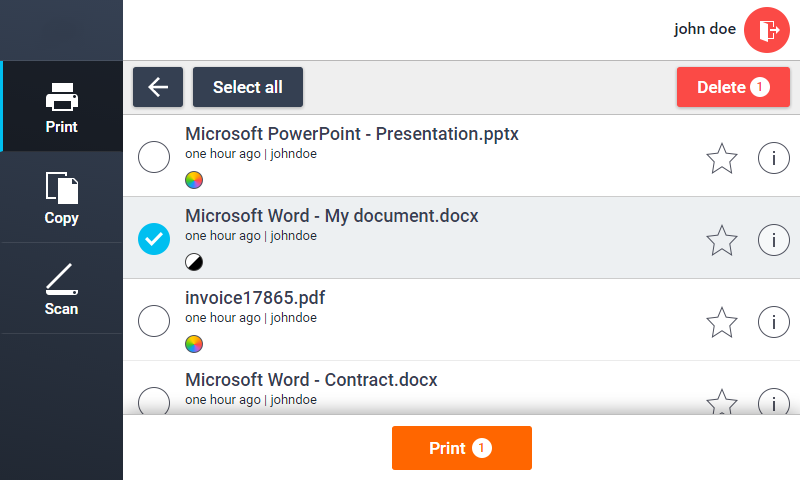
Task: Select the invoice17865.pdf job checkbox
Action: click(x=154, y=321)
